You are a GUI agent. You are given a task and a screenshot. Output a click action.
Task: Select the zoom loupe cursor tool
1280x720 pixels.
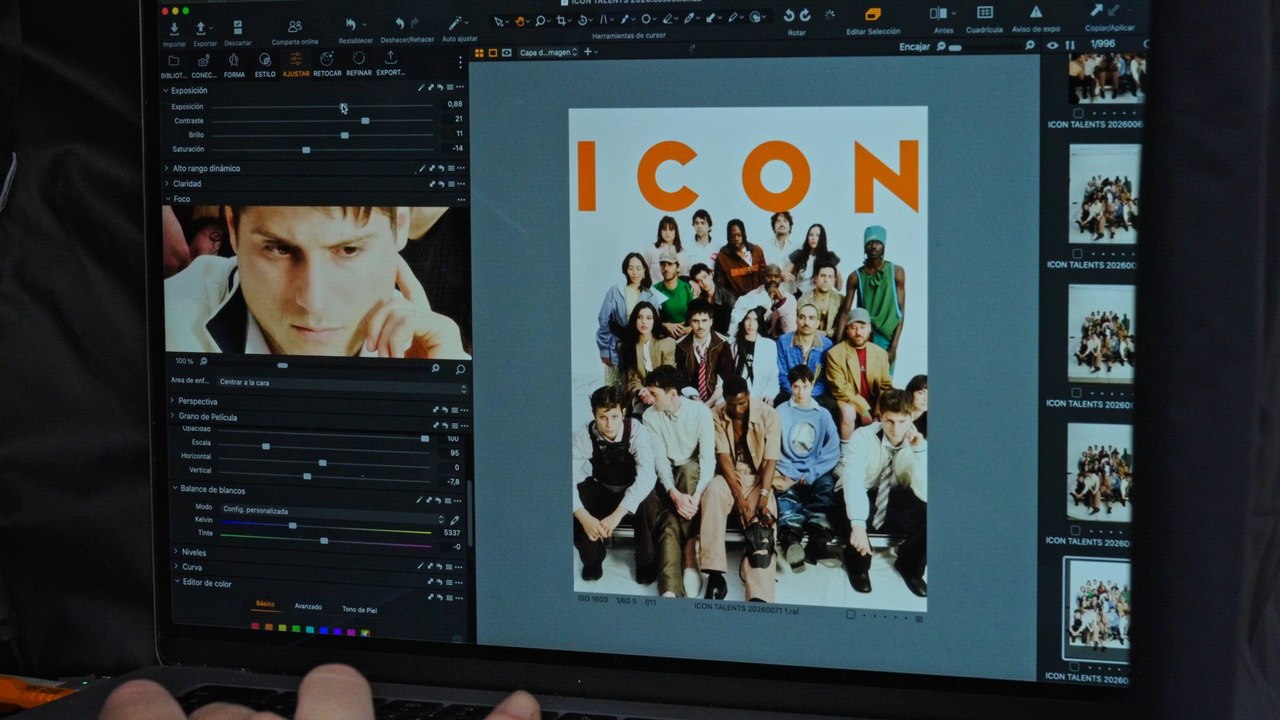pyautogui.click(x=541, y=20)
